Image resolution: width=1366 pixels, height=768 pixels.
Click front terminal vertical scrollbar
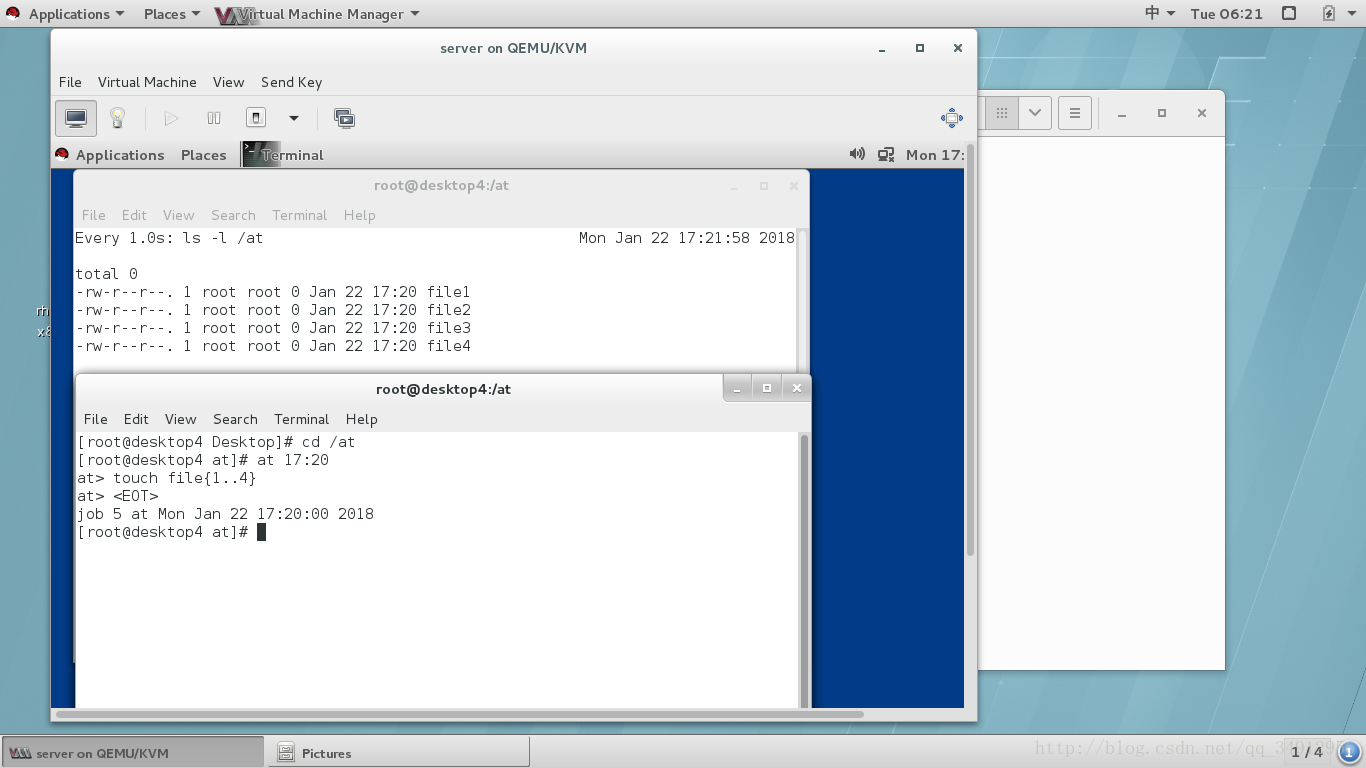(804, 570)
